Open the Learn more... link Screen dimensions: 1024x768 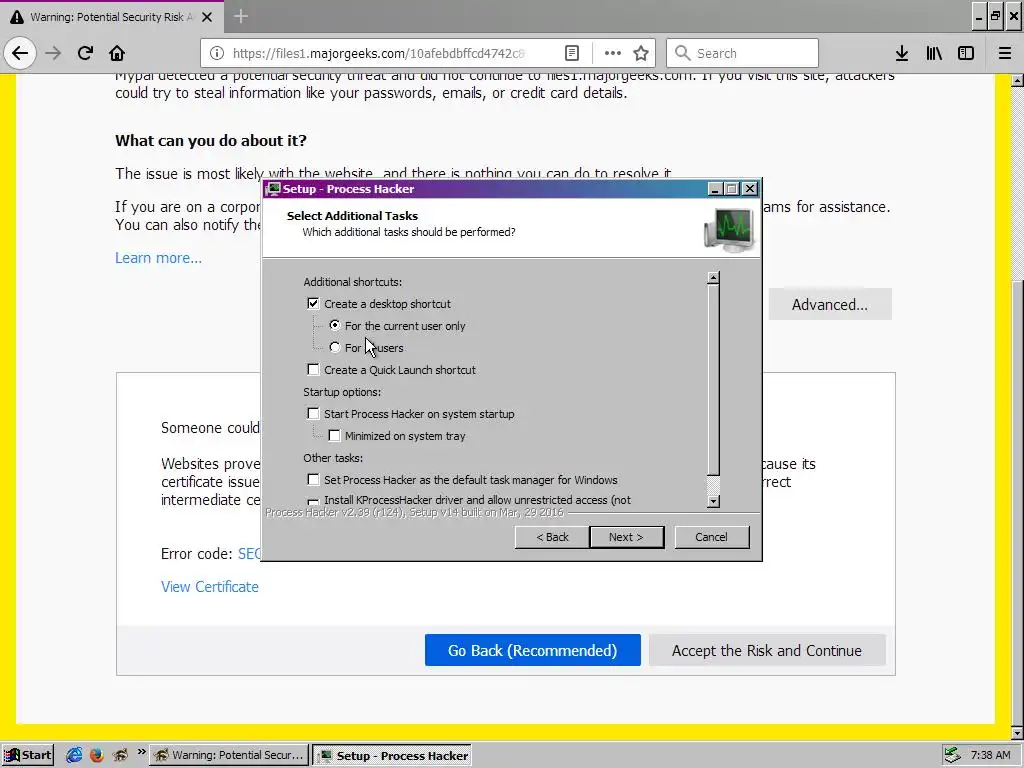158,258
